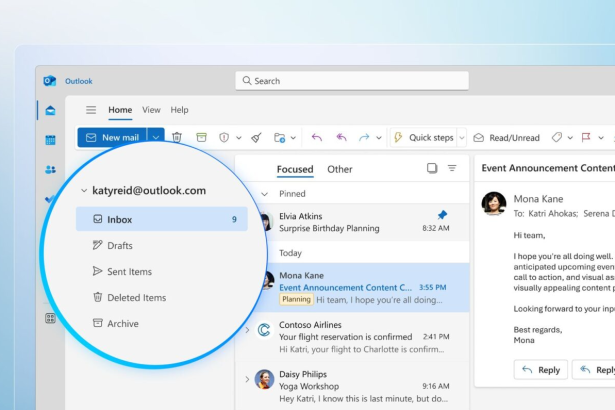Open the Inbox folder
This screenshot has width=615, height=410.
coord(162,219)
